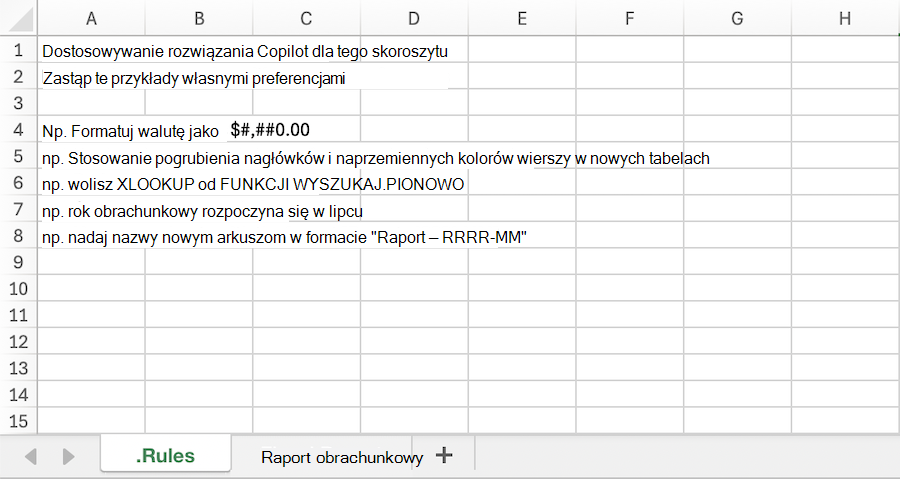Click the Select All corner triangle
900x479 pixels.
pos(21,19)
